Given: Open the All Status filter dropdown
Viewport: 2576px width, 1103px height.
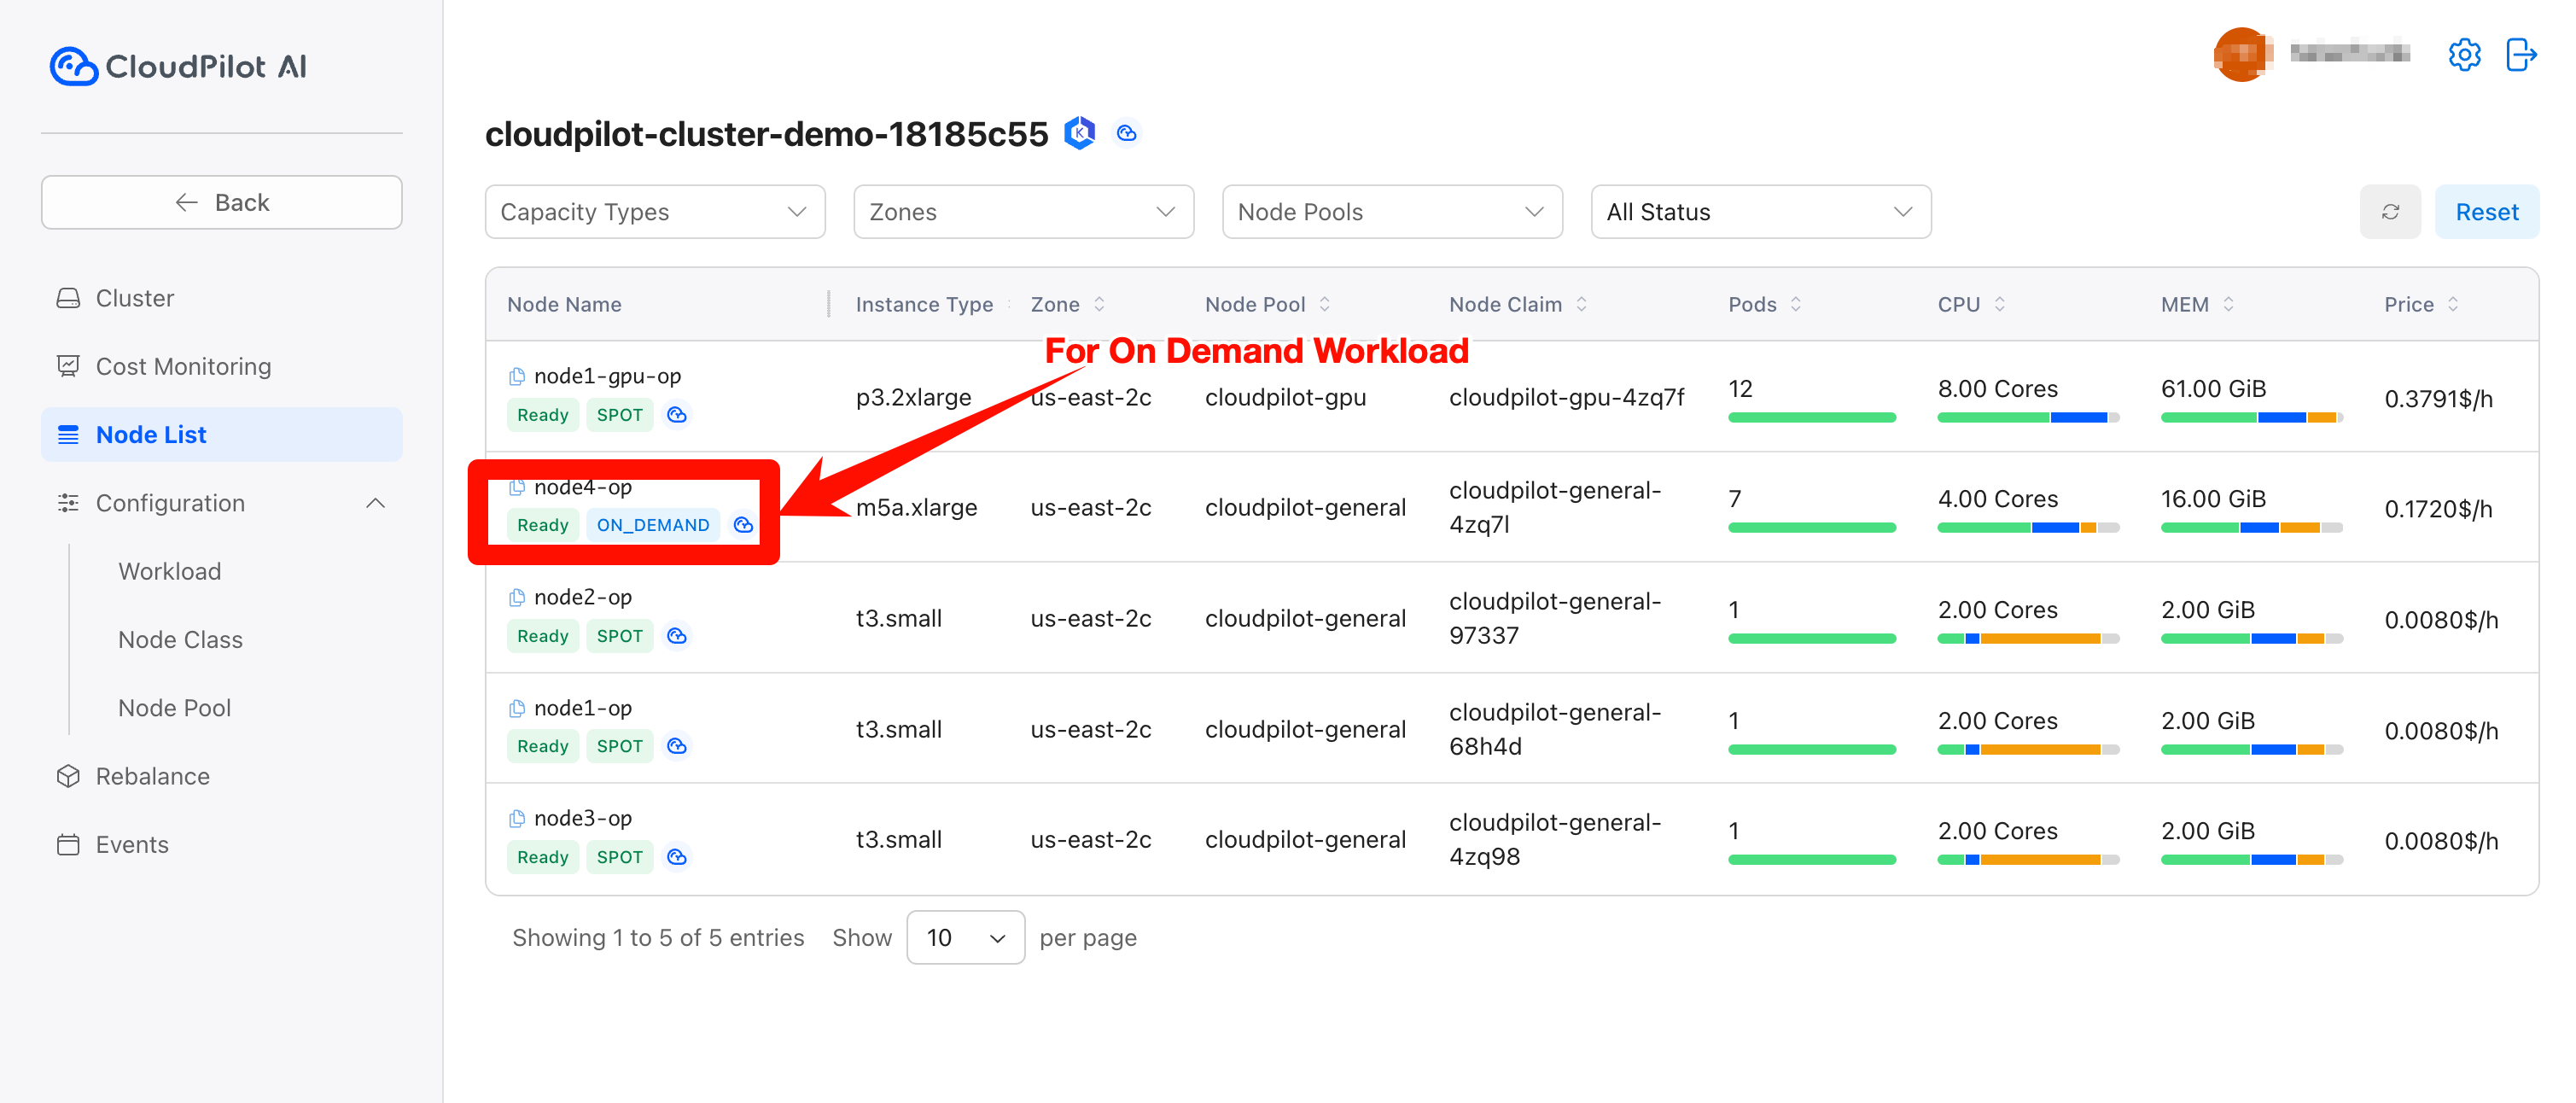Looking at the screenshot, I should point(1762,211).
